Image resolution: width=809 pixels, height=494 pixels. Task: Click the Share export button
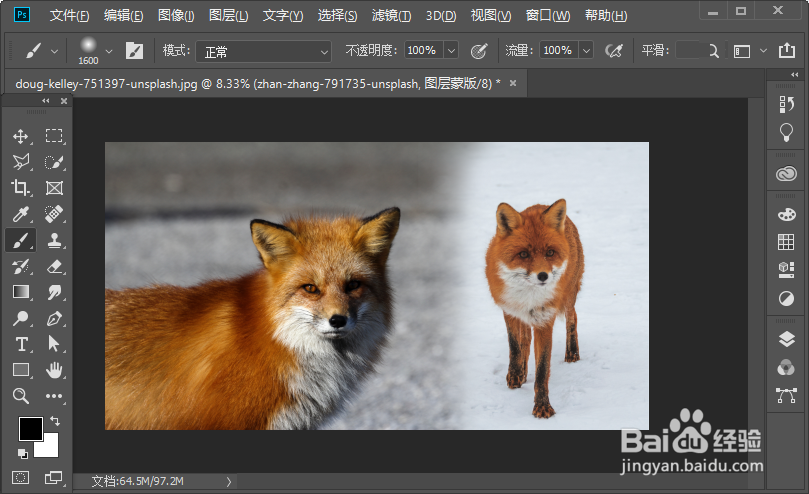pos(787,51)
